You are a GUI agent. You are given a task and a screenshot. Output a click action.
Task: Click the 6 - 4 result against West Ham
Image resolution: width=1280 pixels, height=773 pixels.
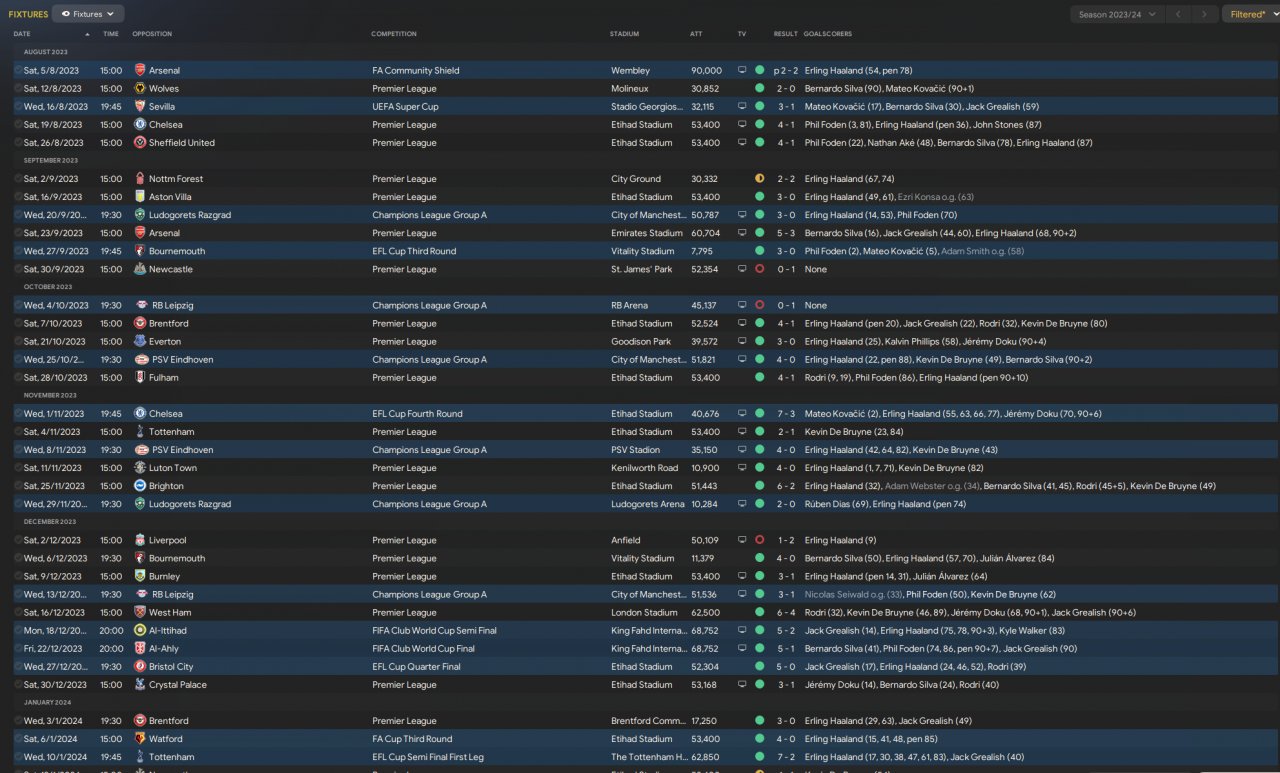(789, 613)
